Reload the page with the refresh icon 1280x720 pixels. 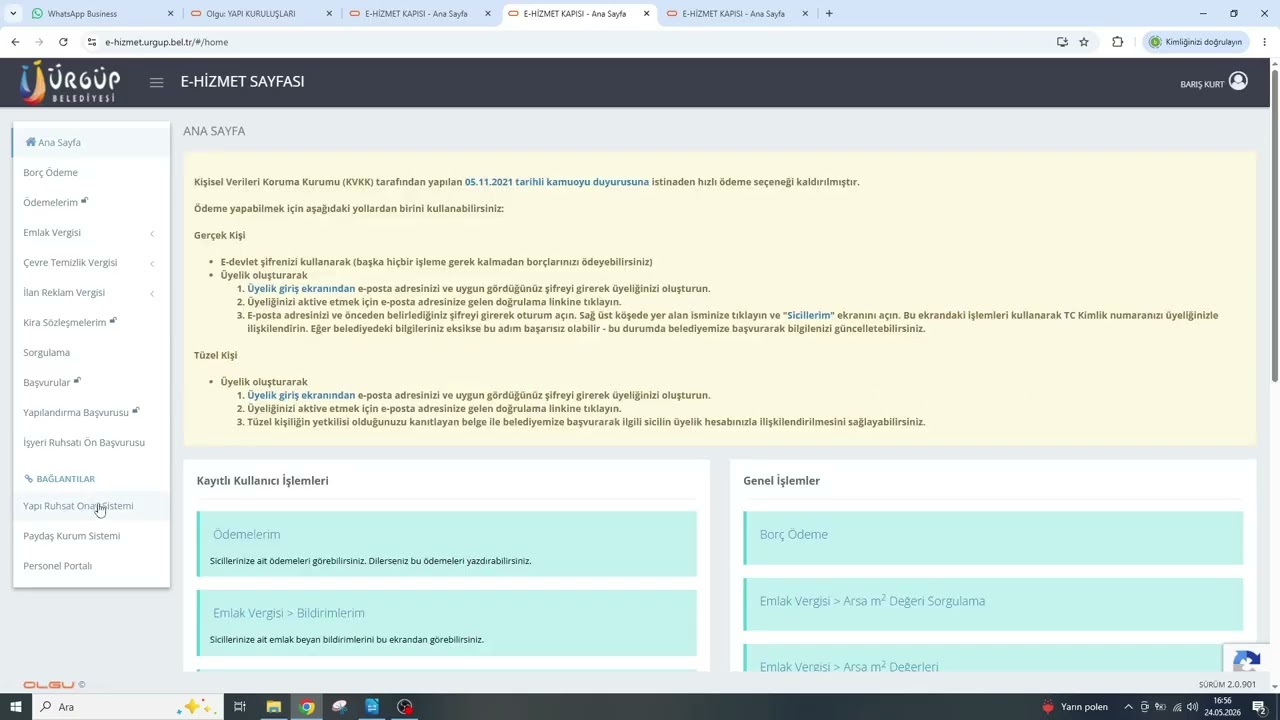coord(63,42)
